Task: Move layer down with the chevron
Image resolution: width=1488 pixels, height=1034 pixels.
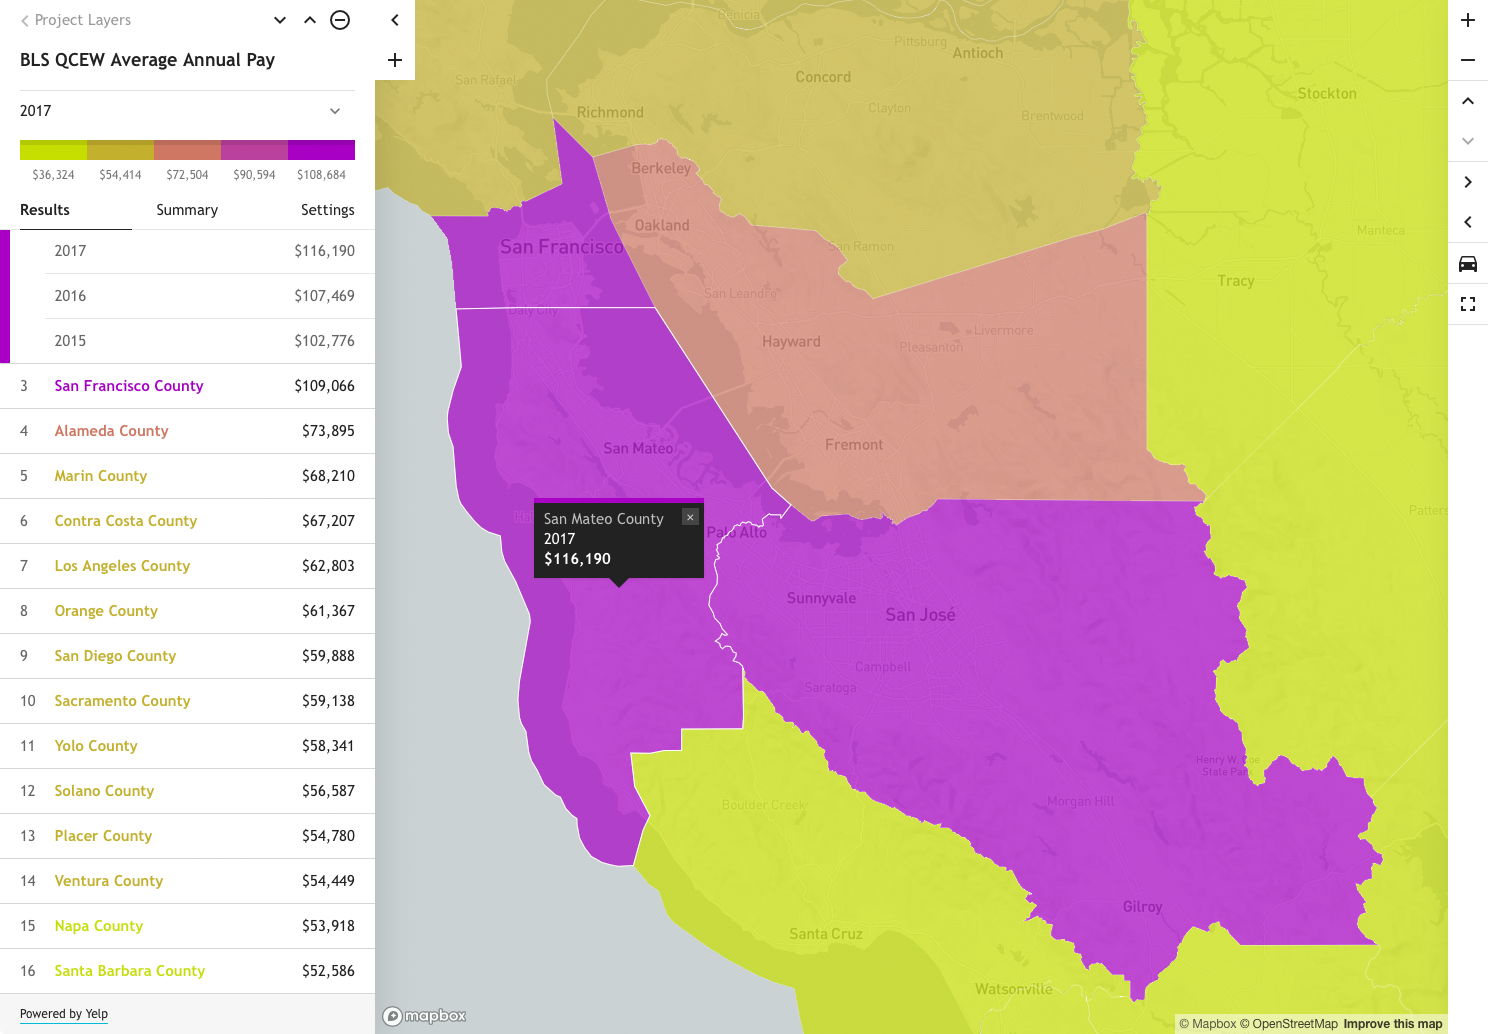Action: (280, 20)
